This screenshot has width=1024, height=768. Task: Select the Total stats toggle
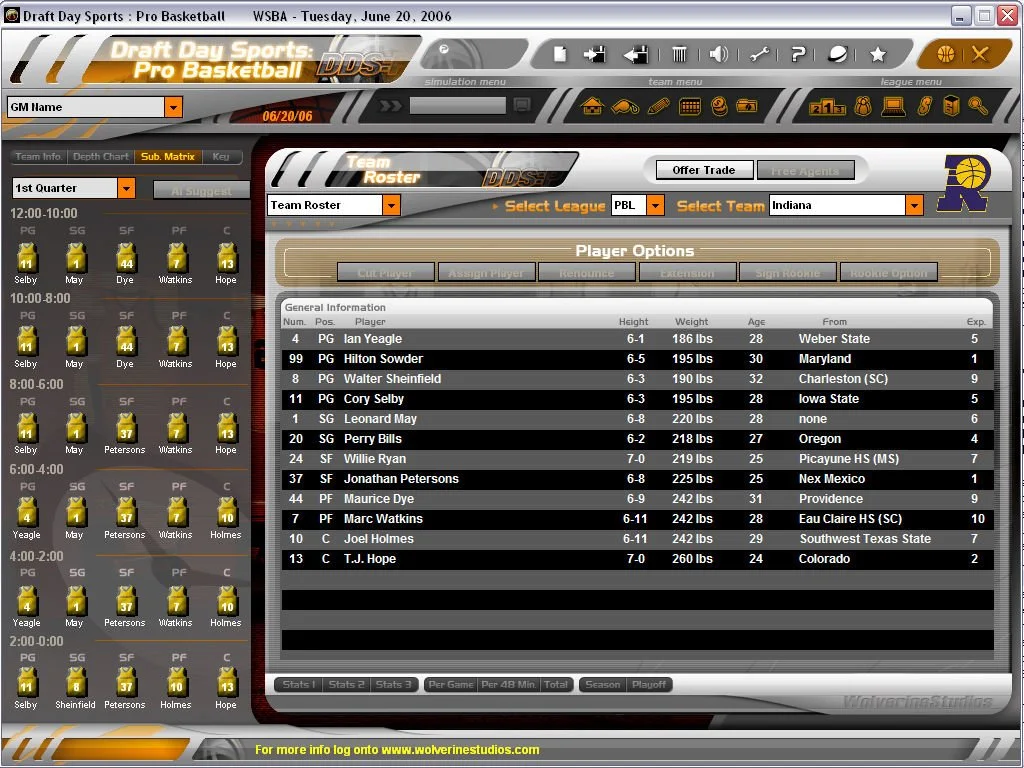[x=556, y=685]
